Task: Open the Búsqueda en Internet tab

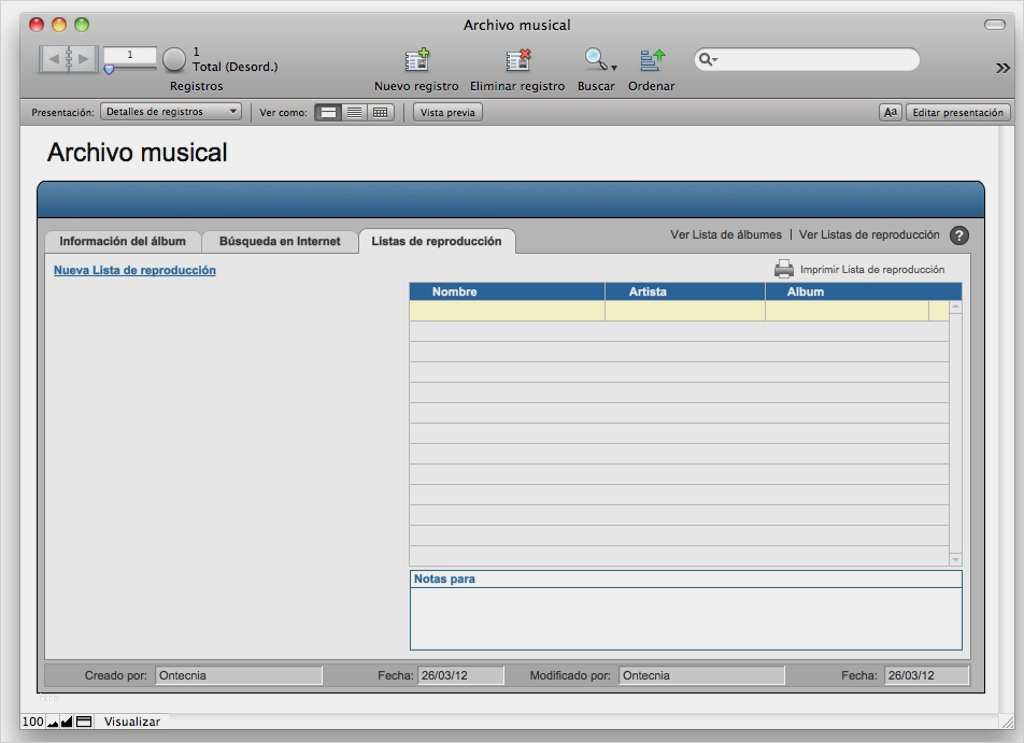Action: click(280, 241)
